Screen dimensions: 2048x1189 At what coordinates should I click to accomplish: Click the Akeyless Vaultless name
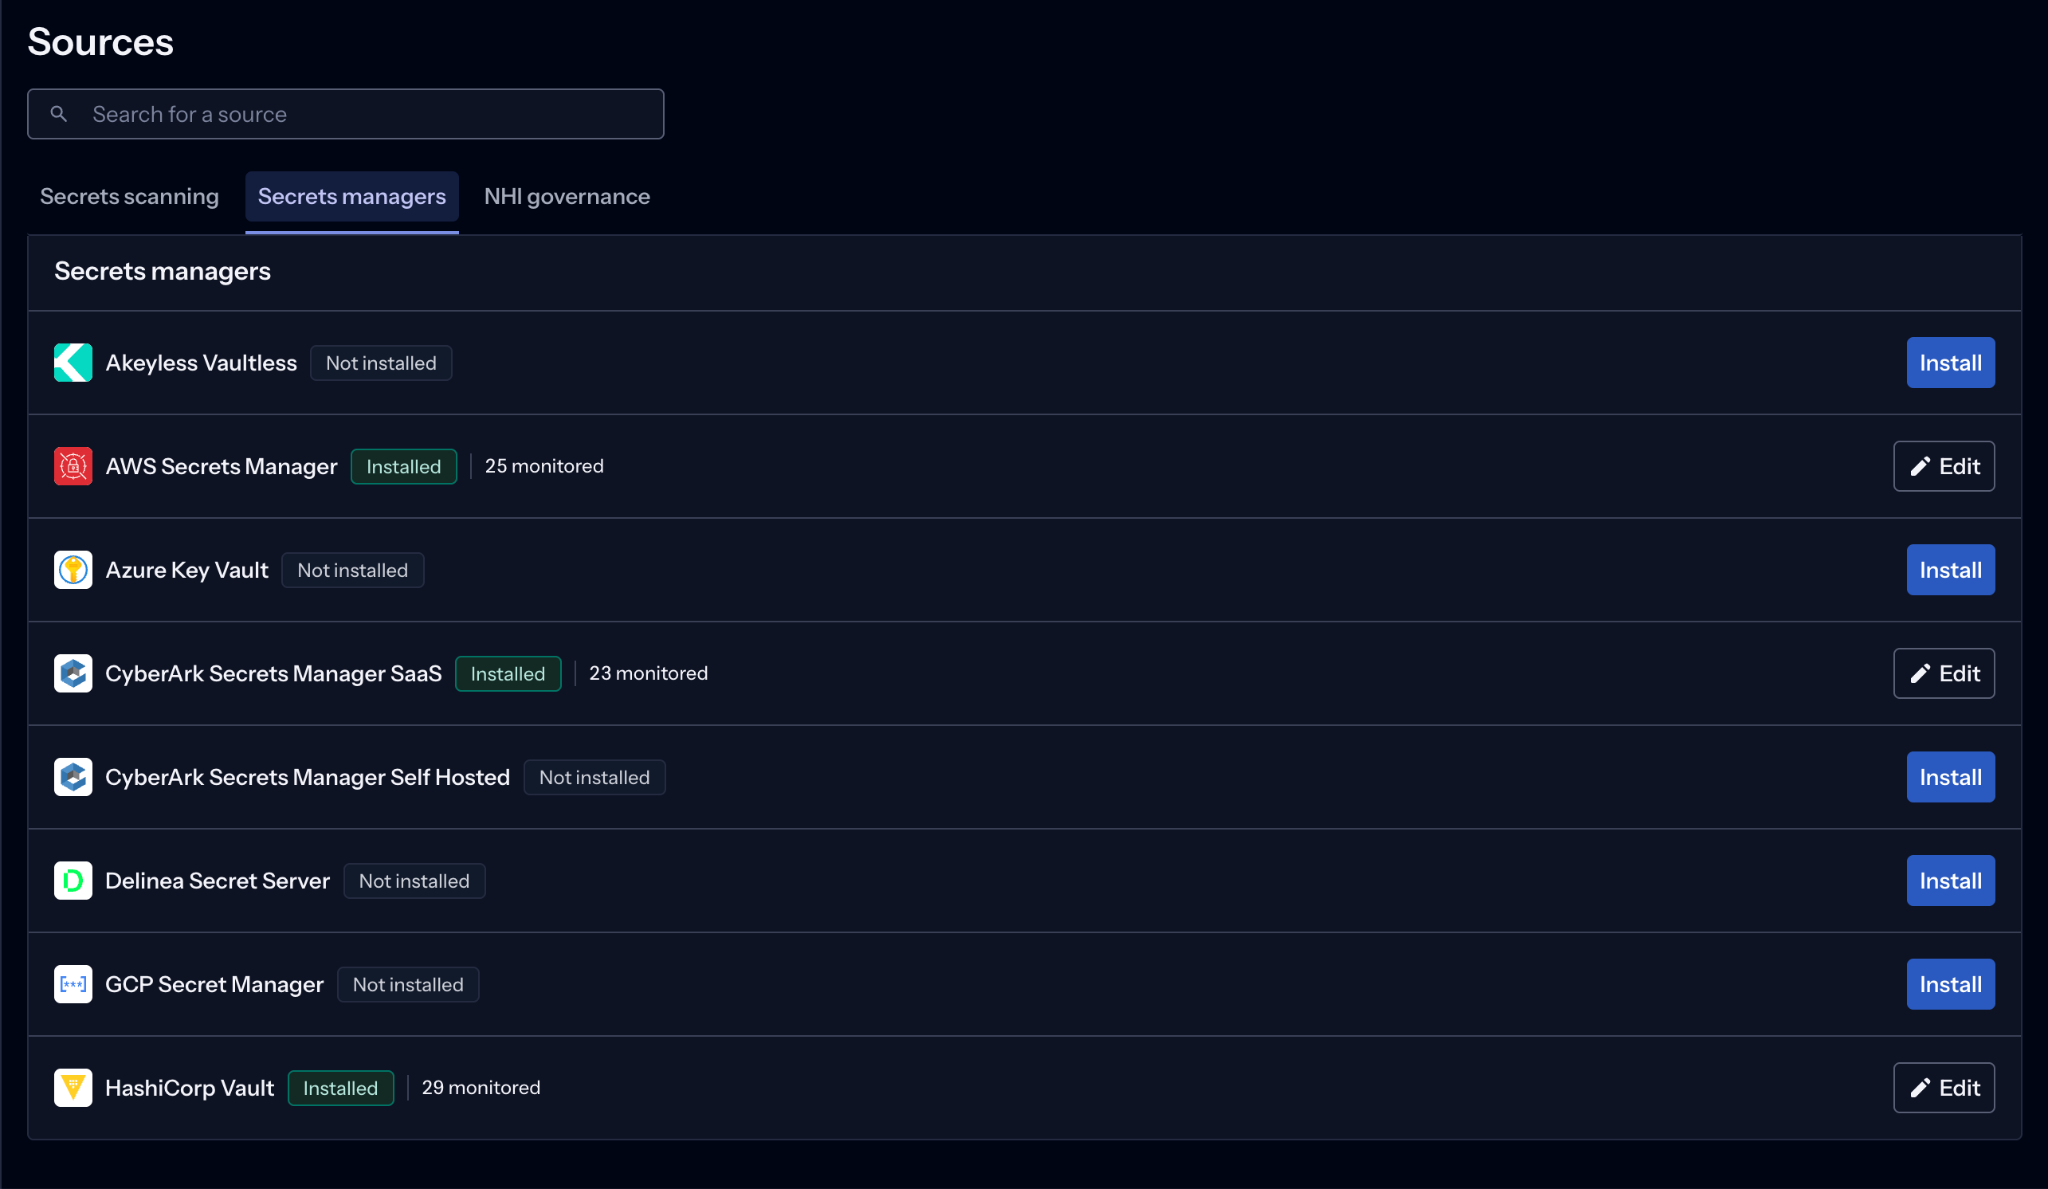201,363
